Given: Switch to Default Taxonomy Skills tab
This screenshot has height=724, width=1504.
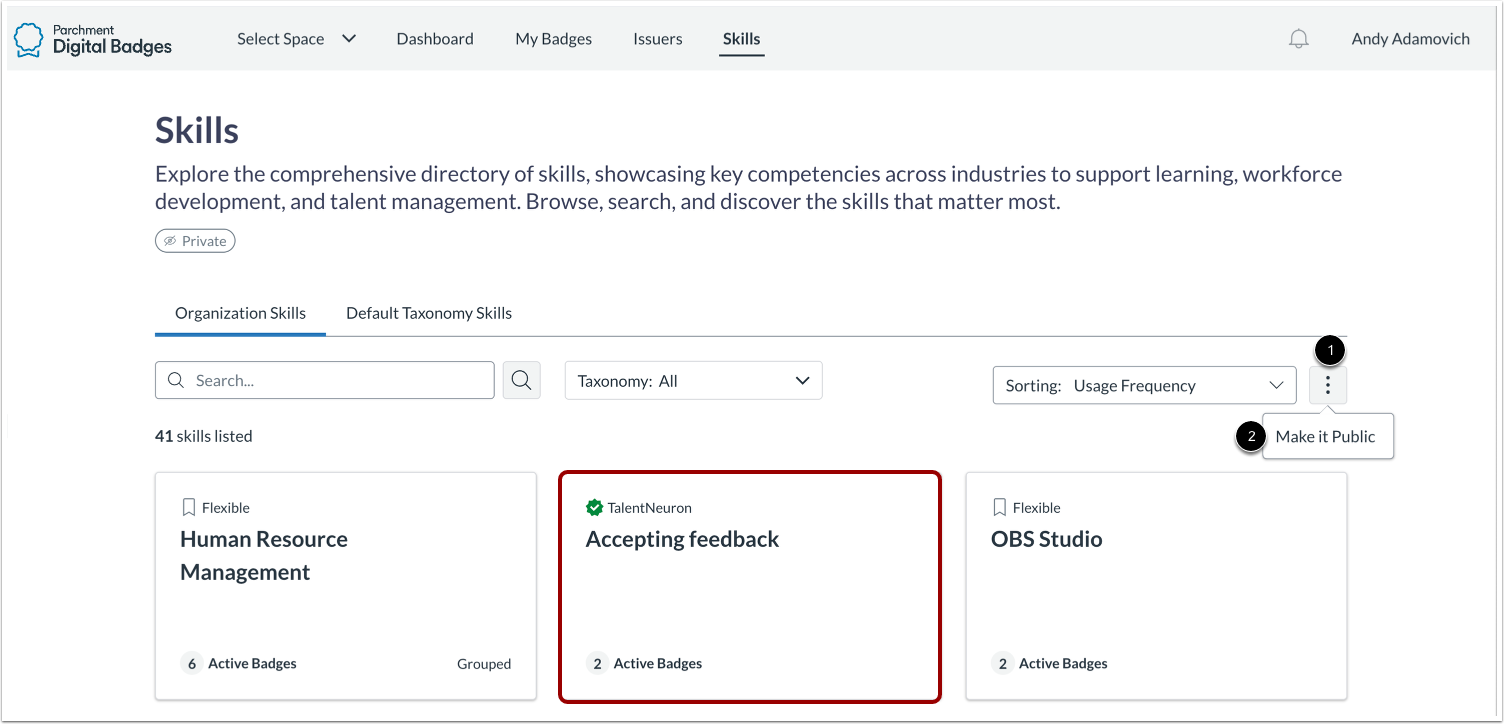Looking at the screenshot, I should point(428,313).
